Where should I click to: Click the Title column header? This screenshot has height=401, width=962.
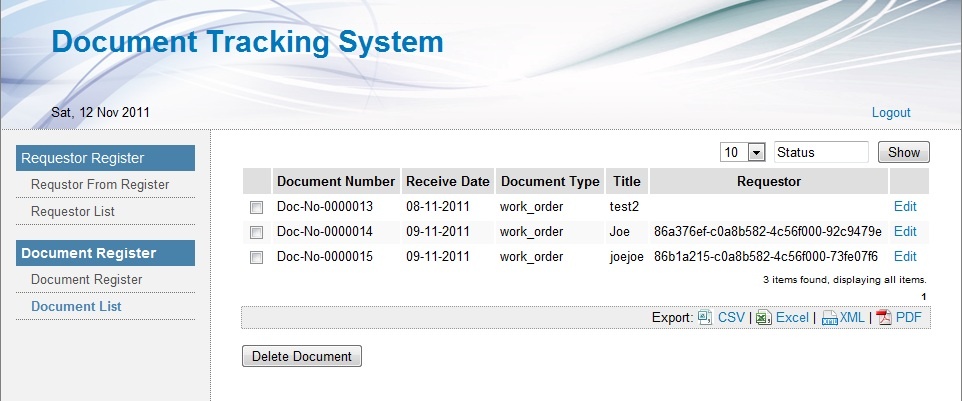coord(626,181)
